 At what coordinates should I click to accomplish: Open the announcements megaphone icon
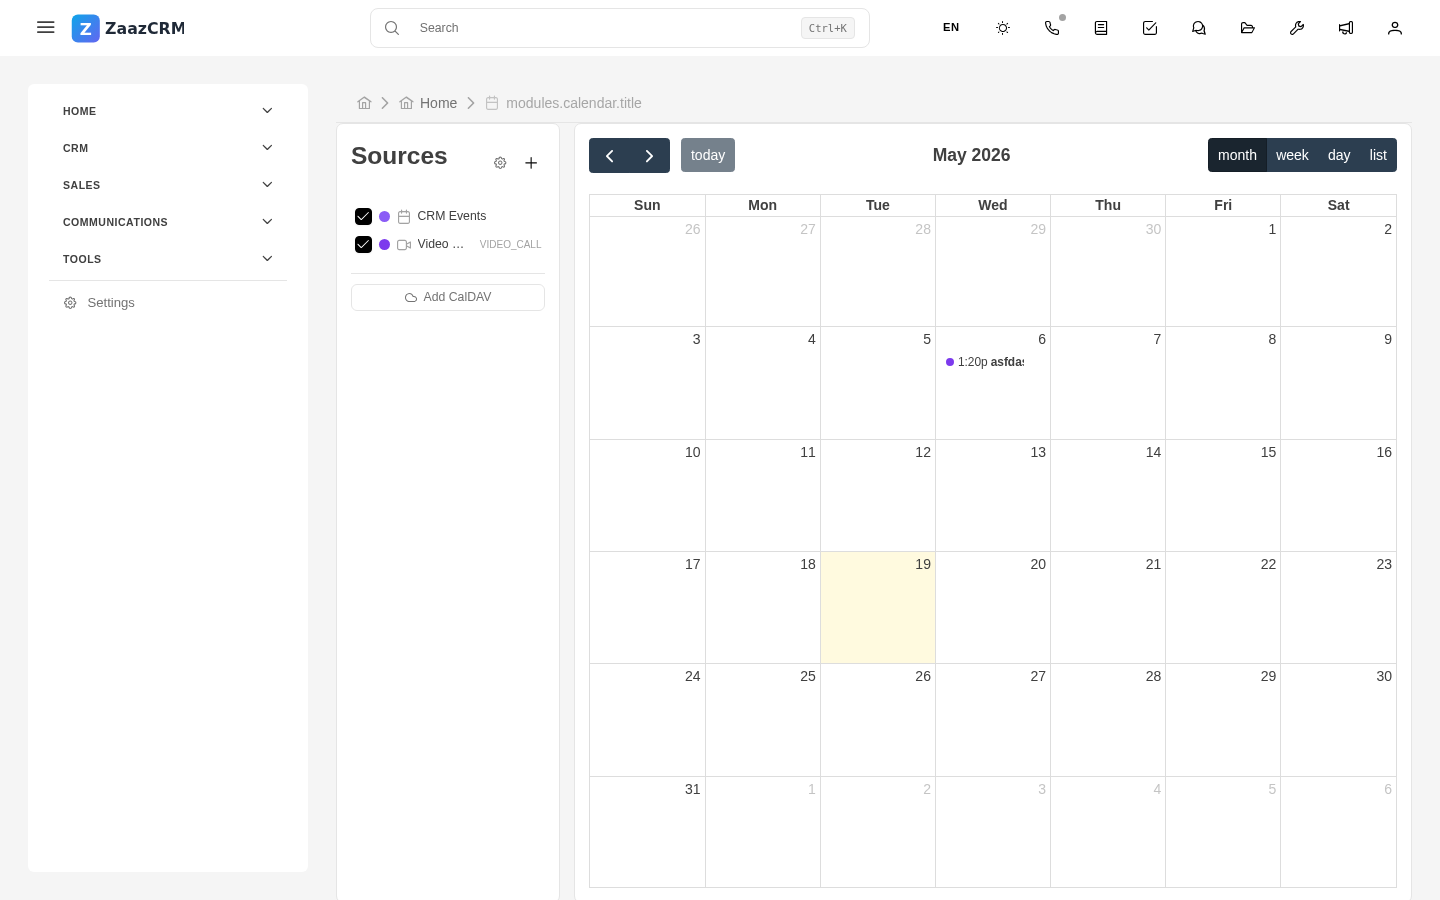click(x=1346, y=28)
